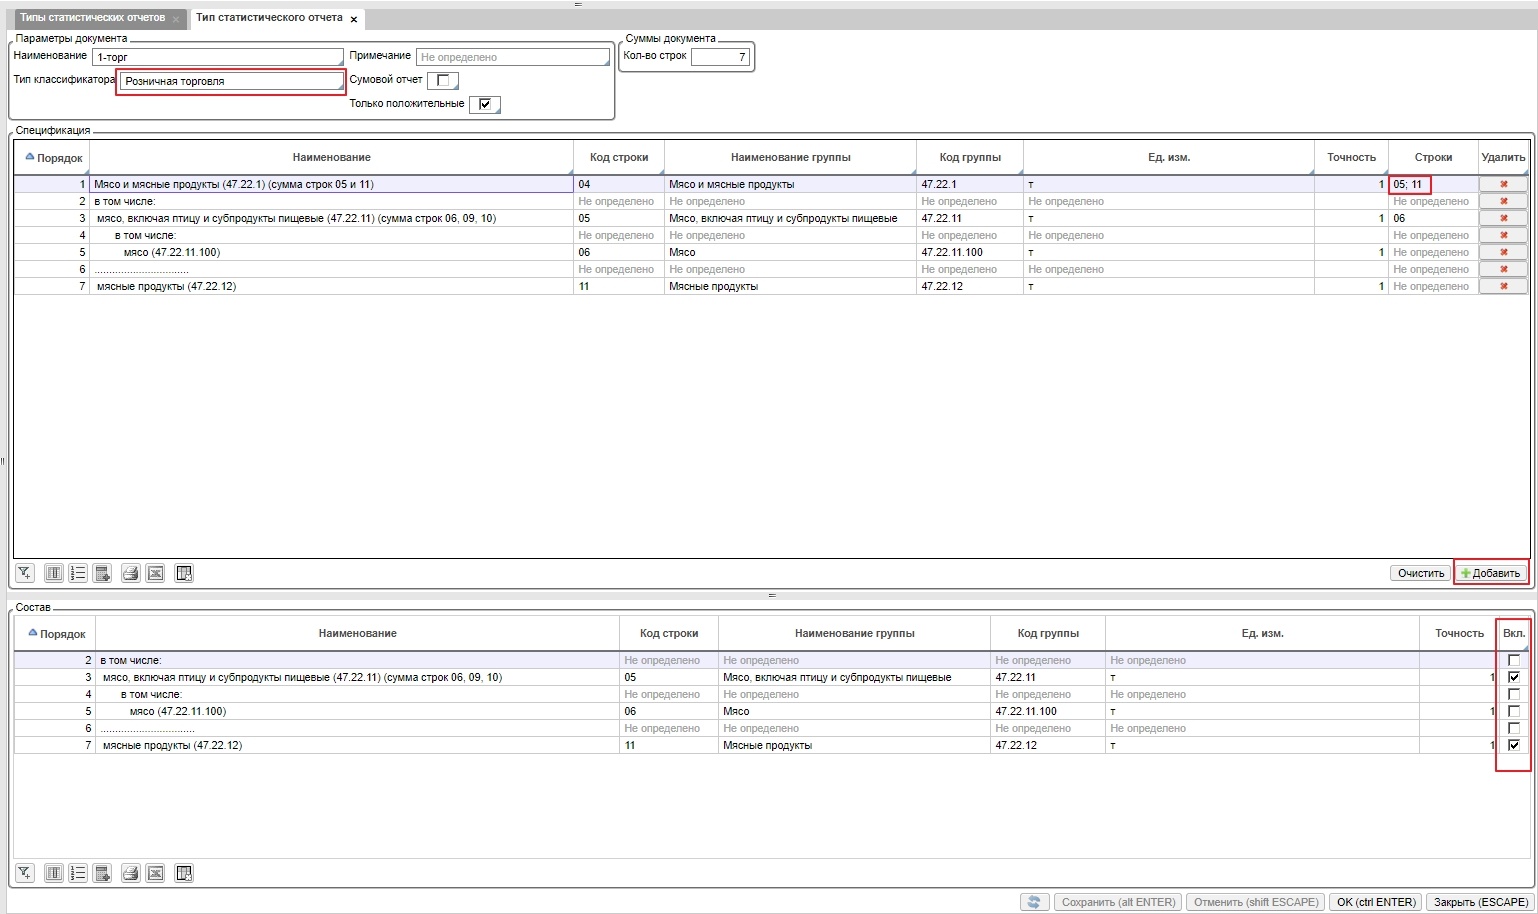
Task: Uncheck 'Только положительные' checkbox
Action: [x=485, y=104]
